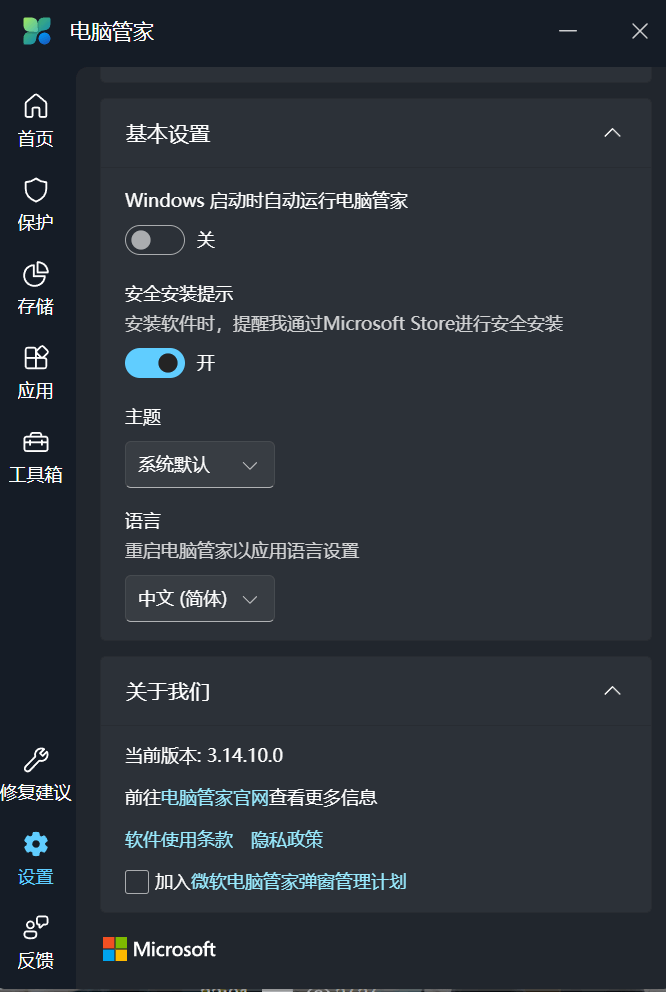Open the 微软电脑管家弹窗管理计划 link
The height and width of the screenshot is (993, 667).
[298, 882]
